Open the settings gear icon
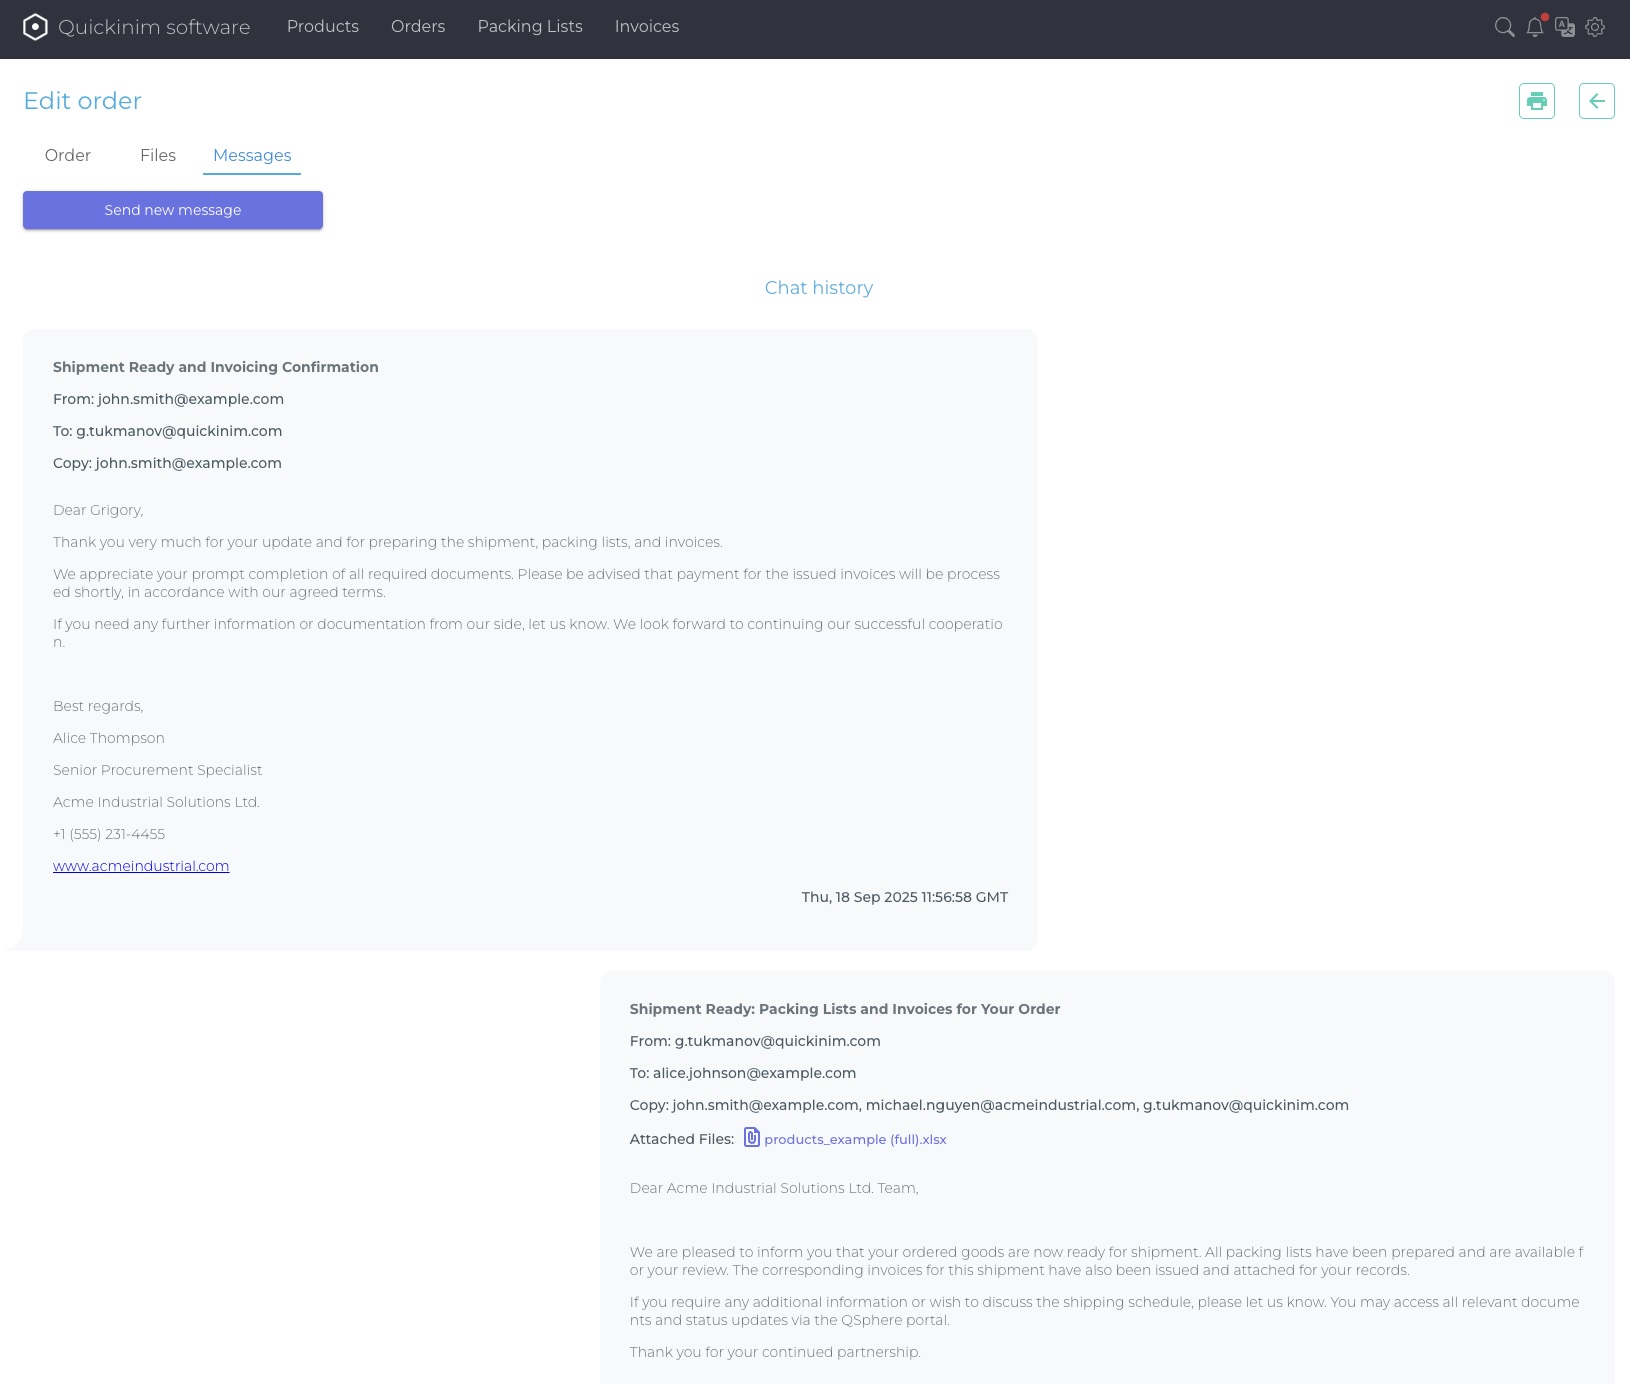This screenshot has width=1630, height=1384. [1596, 27]
